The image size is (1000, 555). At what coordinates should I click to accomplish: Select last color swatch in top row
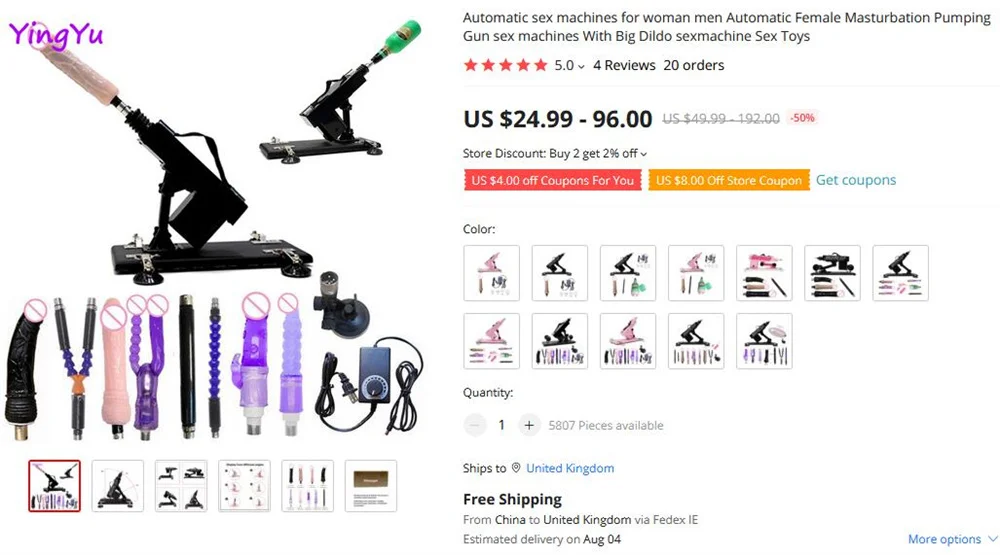(x=901, y=273)
